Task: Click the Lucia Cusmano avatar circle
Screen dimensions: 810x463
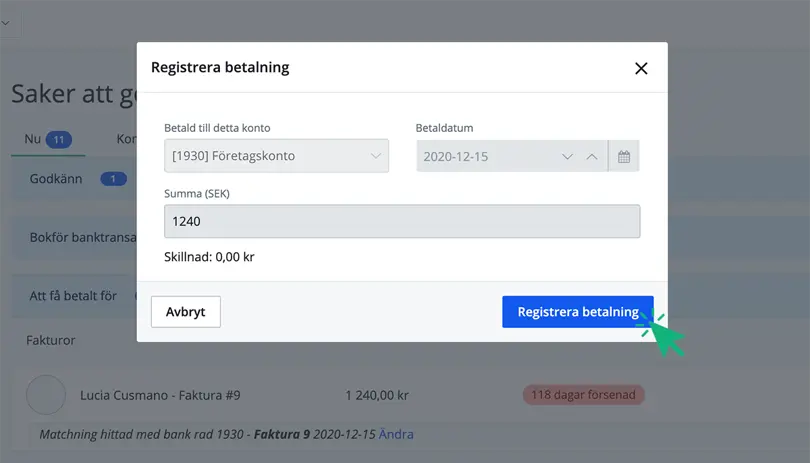Action: [46, 395]
